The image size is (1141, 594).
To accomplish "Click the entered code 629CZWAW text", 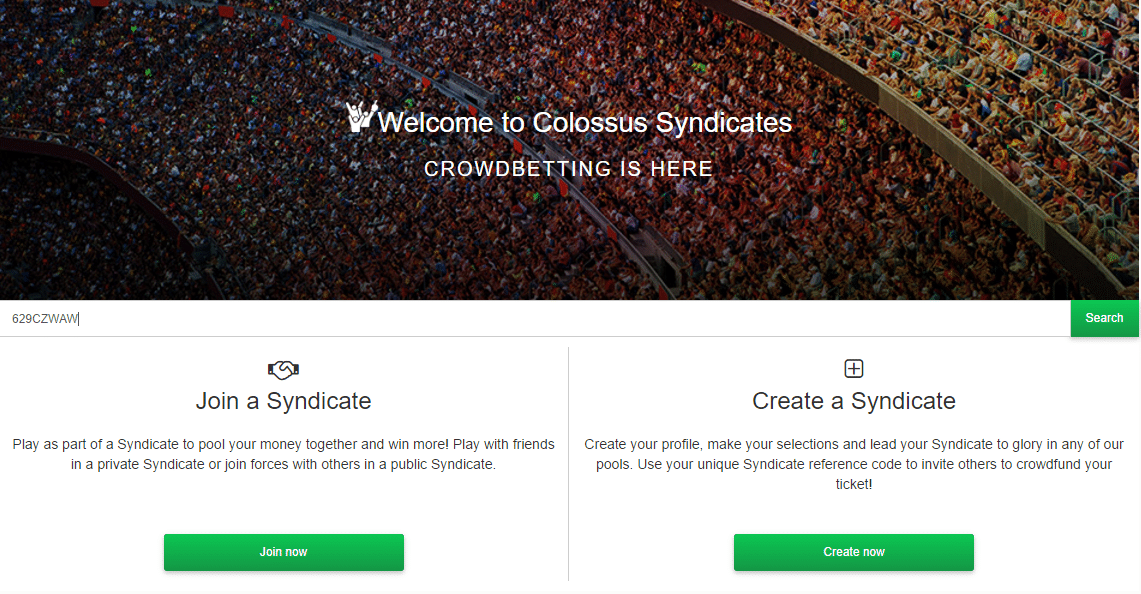I will pyautogui.click(x=45, y=319).
